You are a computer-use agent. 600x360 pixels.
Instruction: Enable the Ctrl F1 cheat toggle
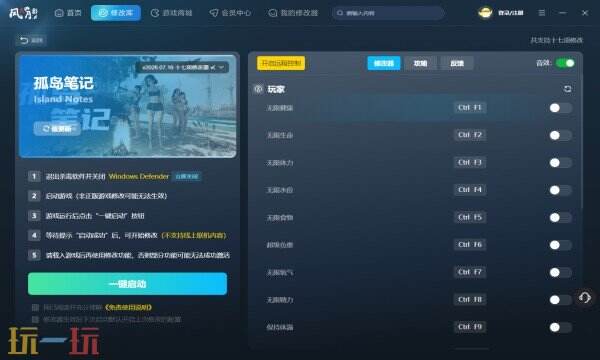[x=560, y=108]
